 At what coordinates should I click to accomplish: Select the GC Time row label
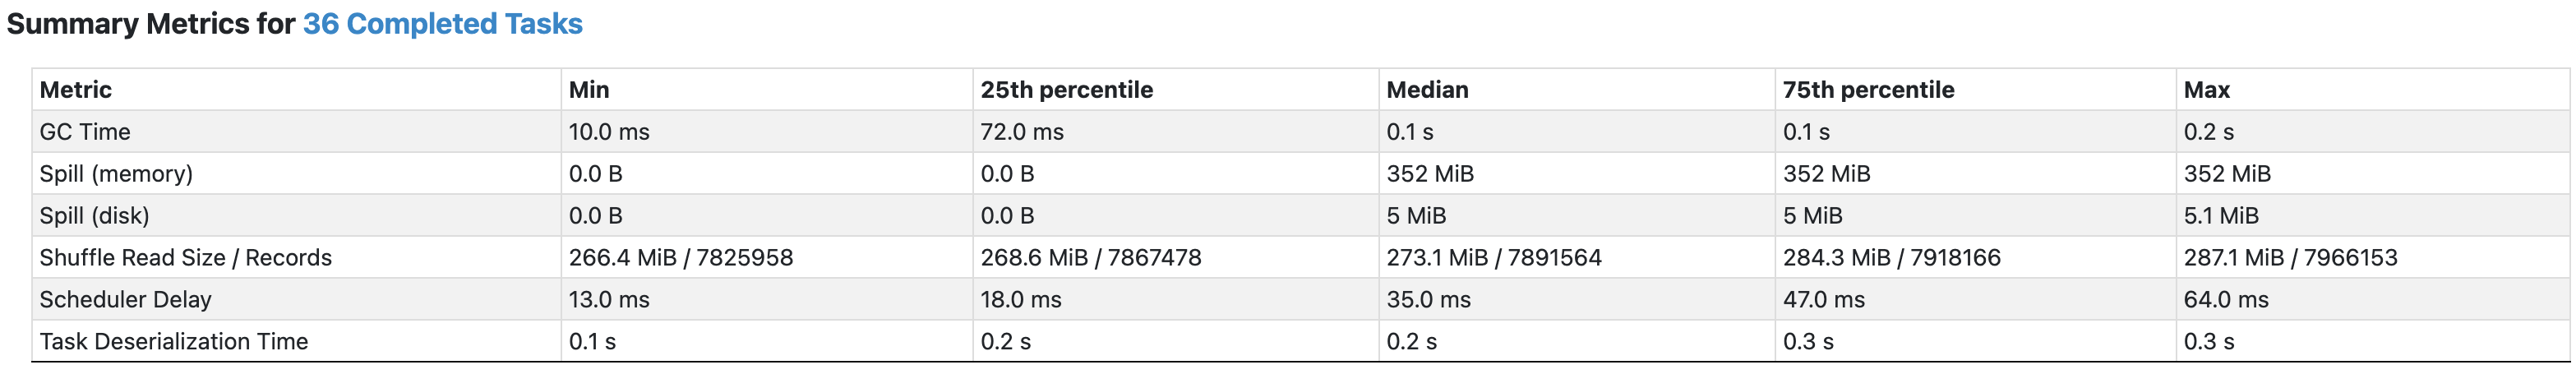85,132
